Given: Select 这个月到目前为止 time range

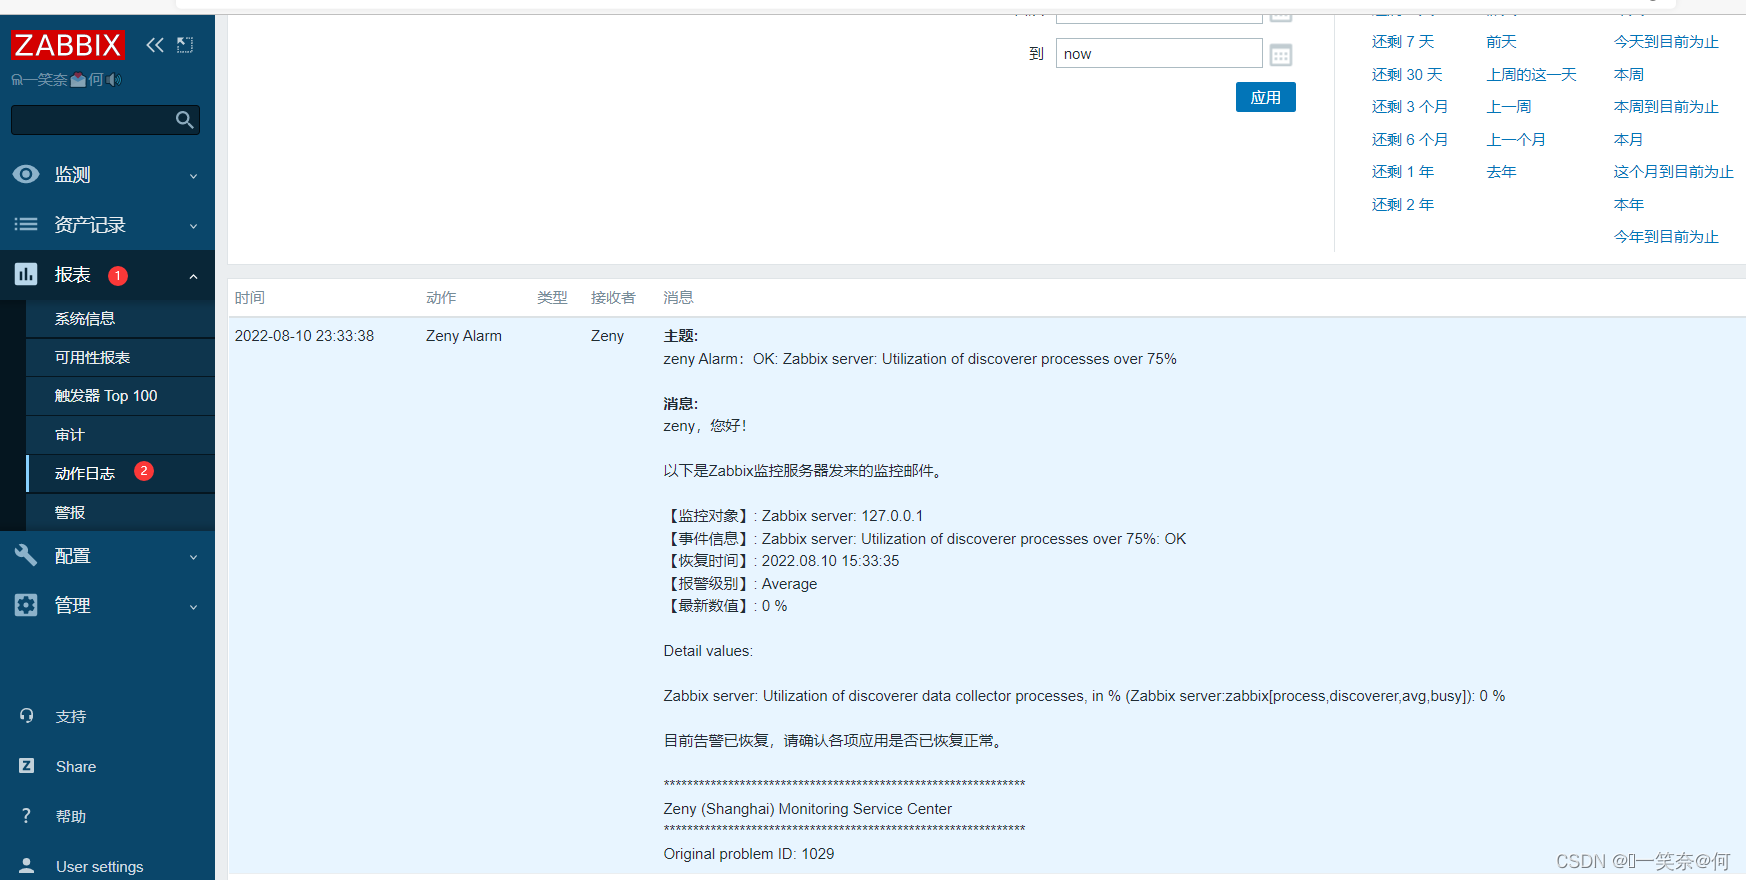Looking at the screenshot, I should 1673,172.
